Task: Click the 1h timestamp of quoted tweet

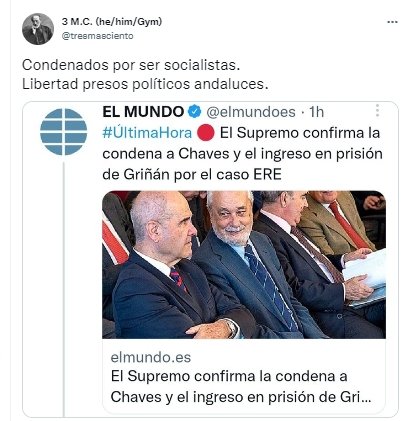Action: [x=316, y=112]
